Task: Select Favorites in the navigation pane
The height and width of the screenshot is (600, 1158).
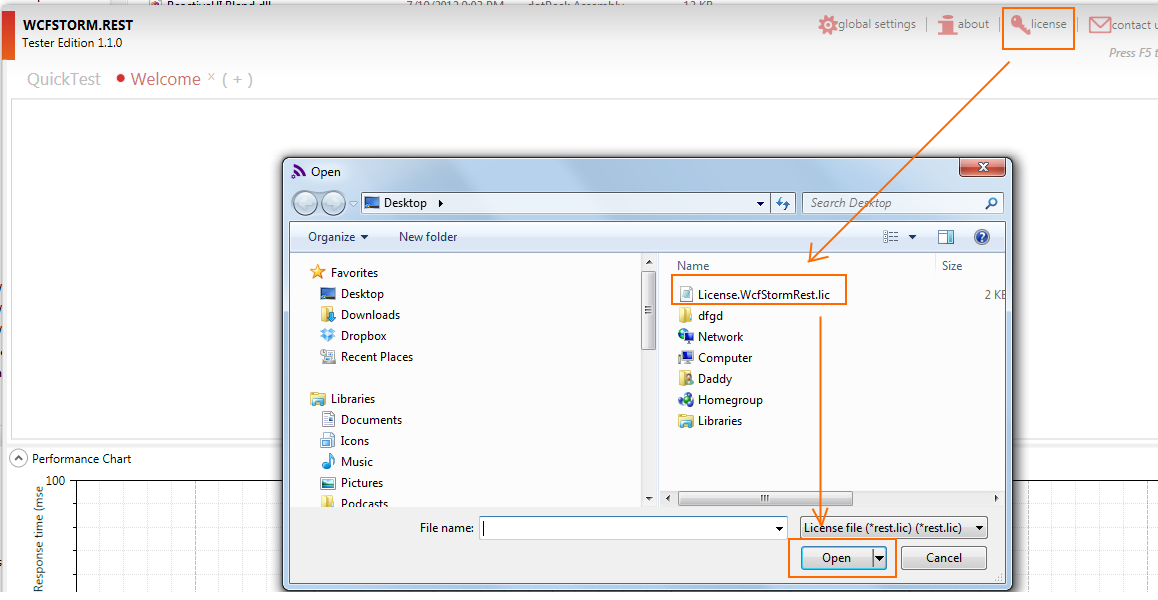Action: tap(354, 273)
